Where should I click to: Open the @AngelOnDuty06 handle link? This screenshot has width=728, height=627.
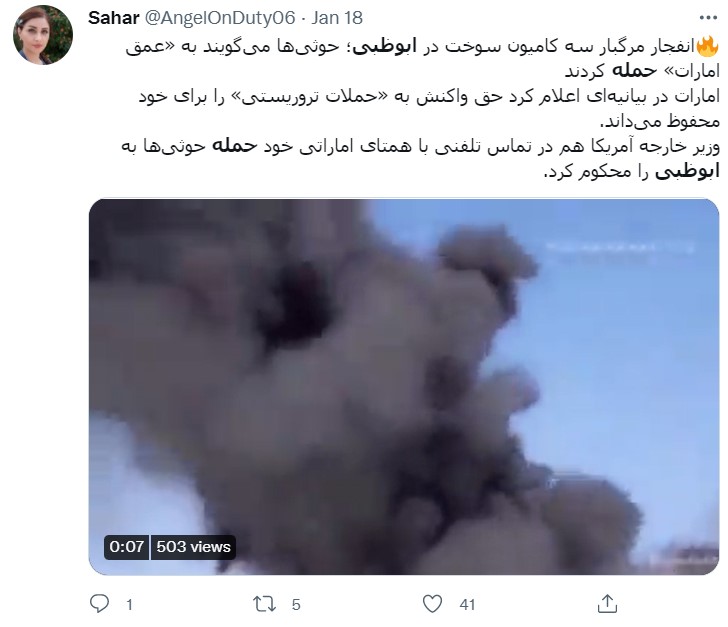[x=220, y=18]
